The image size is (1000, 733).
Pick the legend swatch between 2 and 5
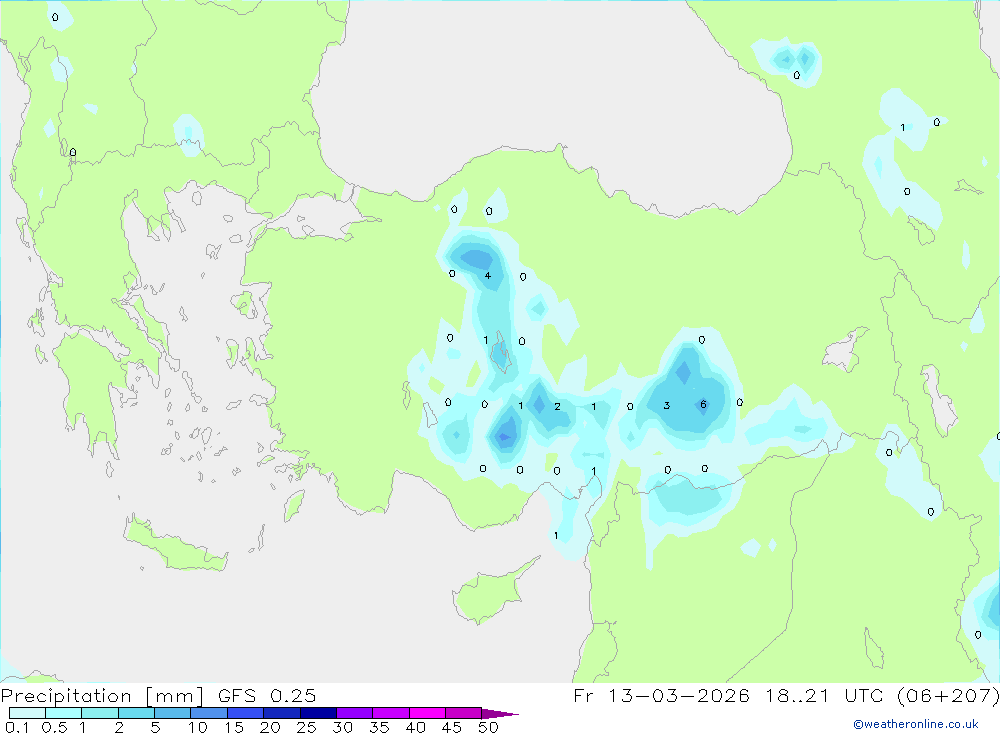[x=136, y=713]
